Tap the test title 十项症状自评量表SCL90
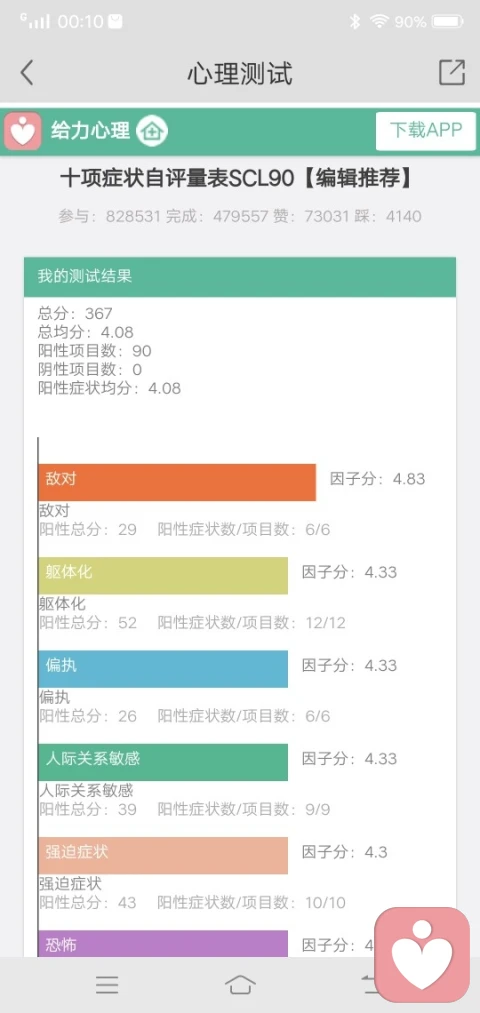 point(178,178)
